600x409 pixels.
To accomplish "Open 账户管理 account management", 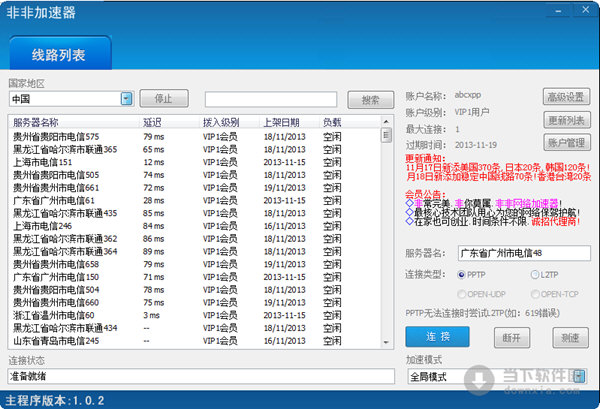I will (x=565, y=144).
